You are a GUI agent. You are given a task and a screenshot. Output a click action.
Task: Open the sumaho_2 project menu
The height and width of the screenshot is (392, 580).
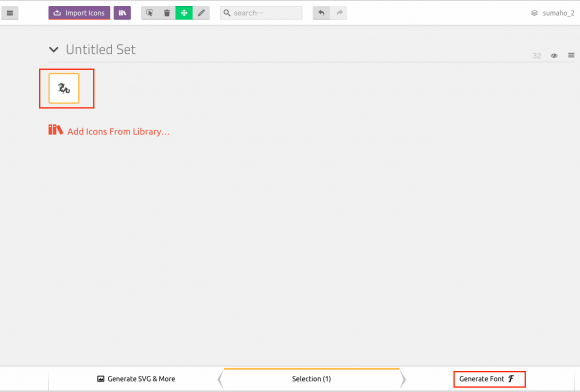(x=553, y=13)
